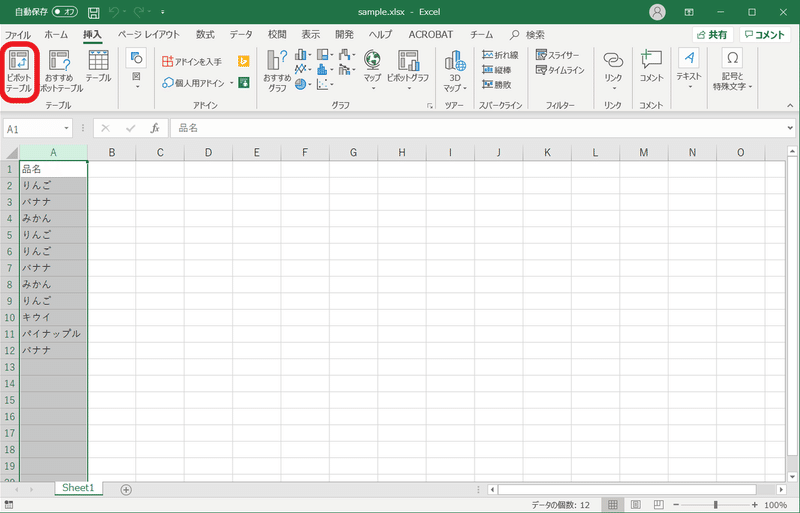Insert a hierarchy treemap chart
800x513 pixels.
(x=324, y=54)
